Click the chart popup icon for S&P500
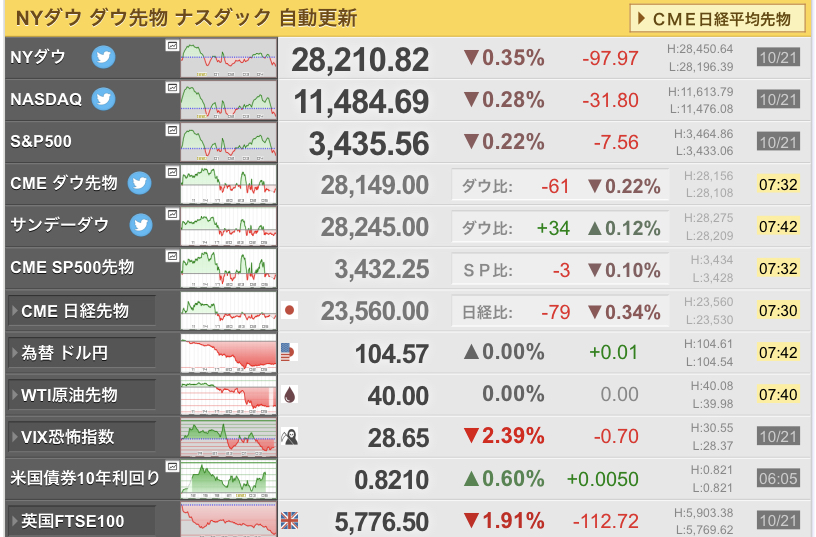Viewport: 816px width, 537px height. coord(172,130)
